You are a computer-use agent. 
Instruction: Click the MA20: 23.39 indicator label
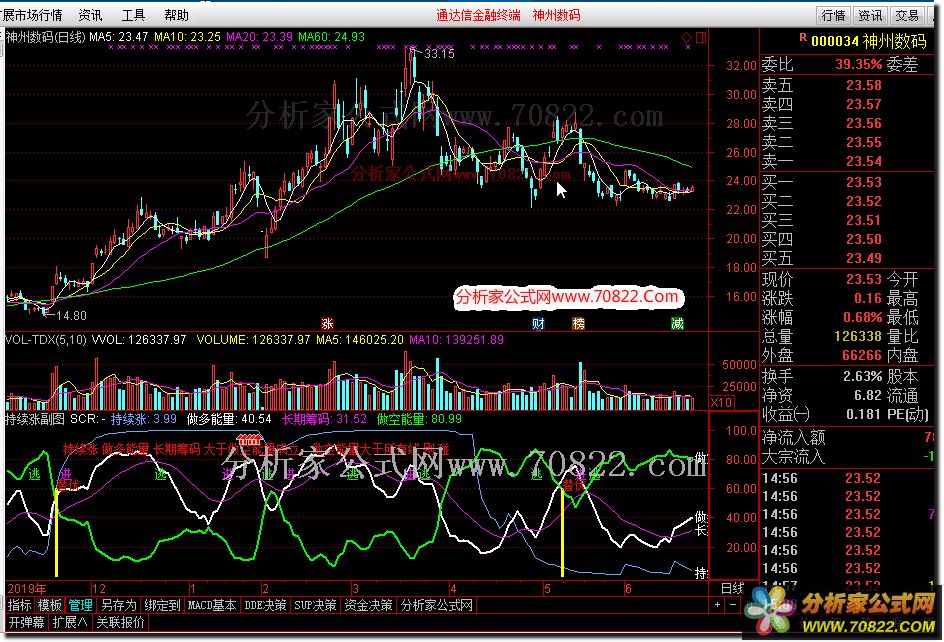(x=259, y=37)
